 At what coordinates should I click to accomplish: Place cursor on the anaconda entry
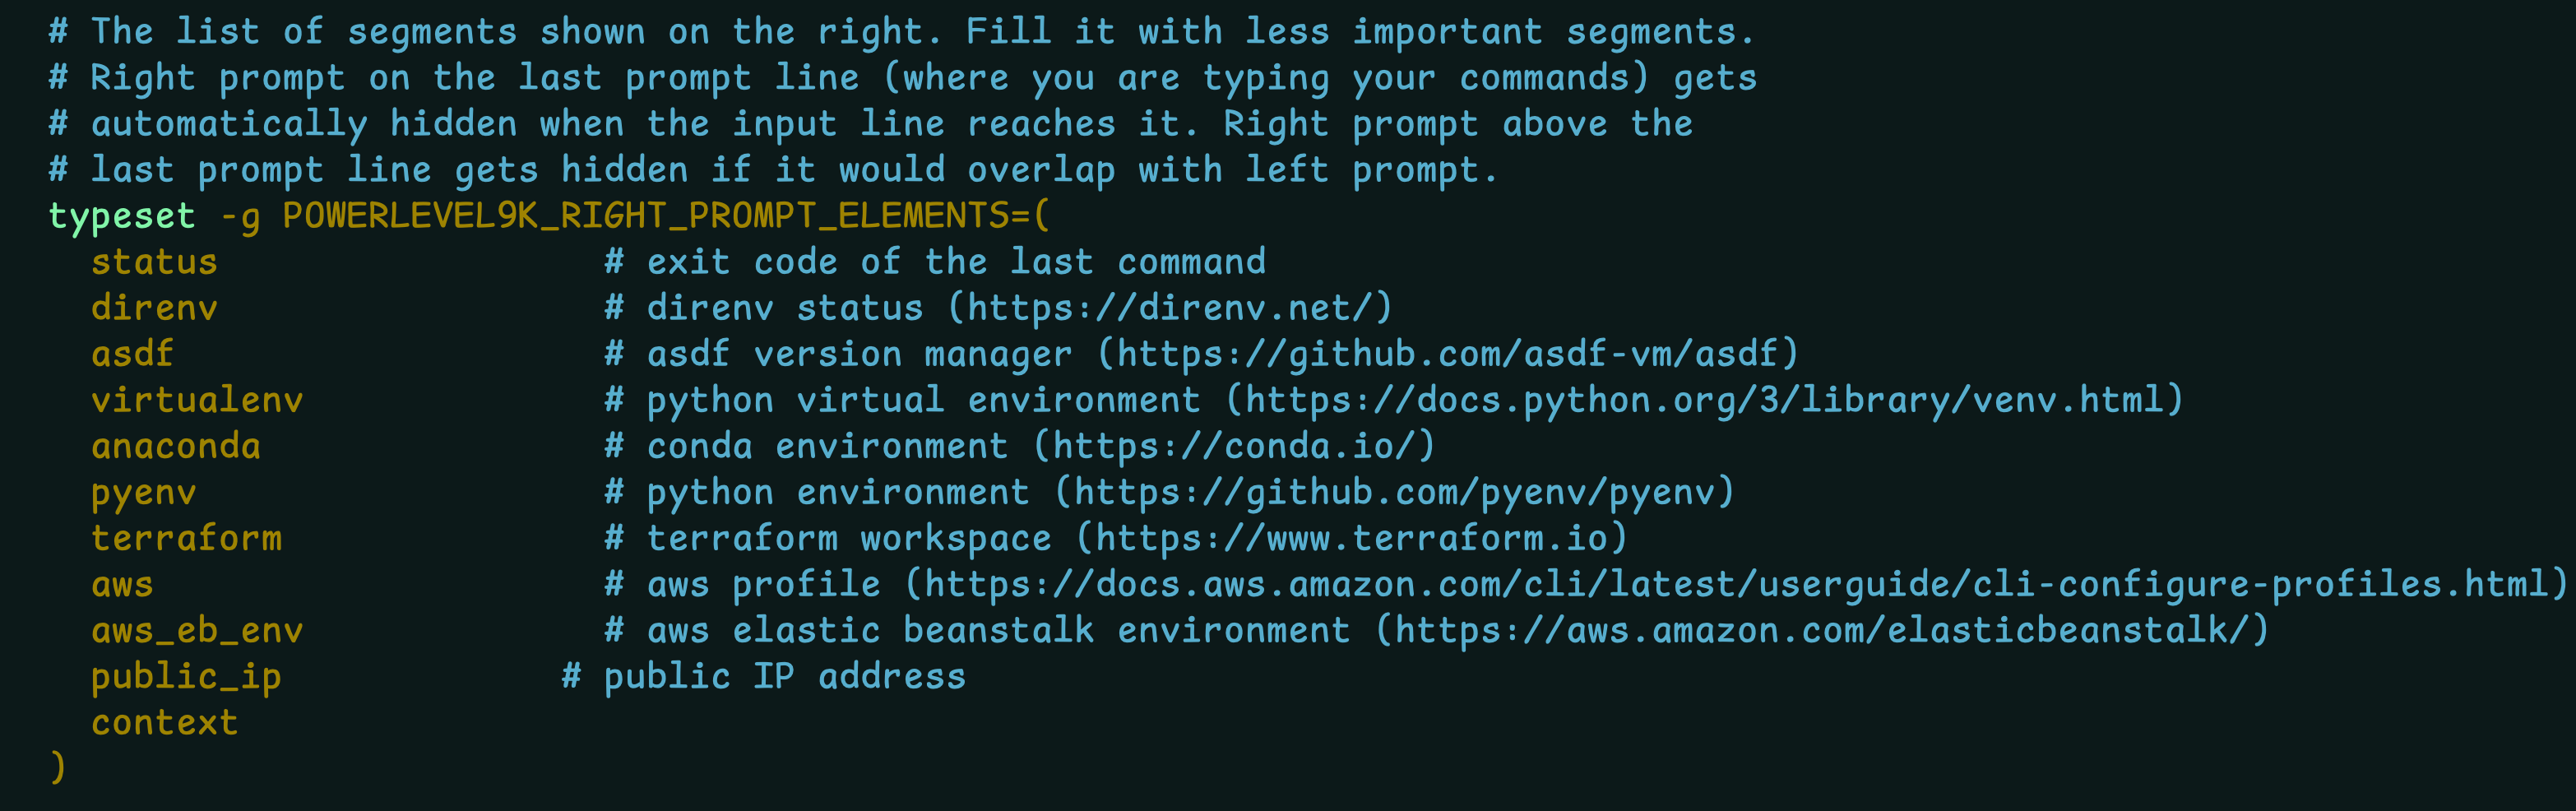click(x=176, y=446)
